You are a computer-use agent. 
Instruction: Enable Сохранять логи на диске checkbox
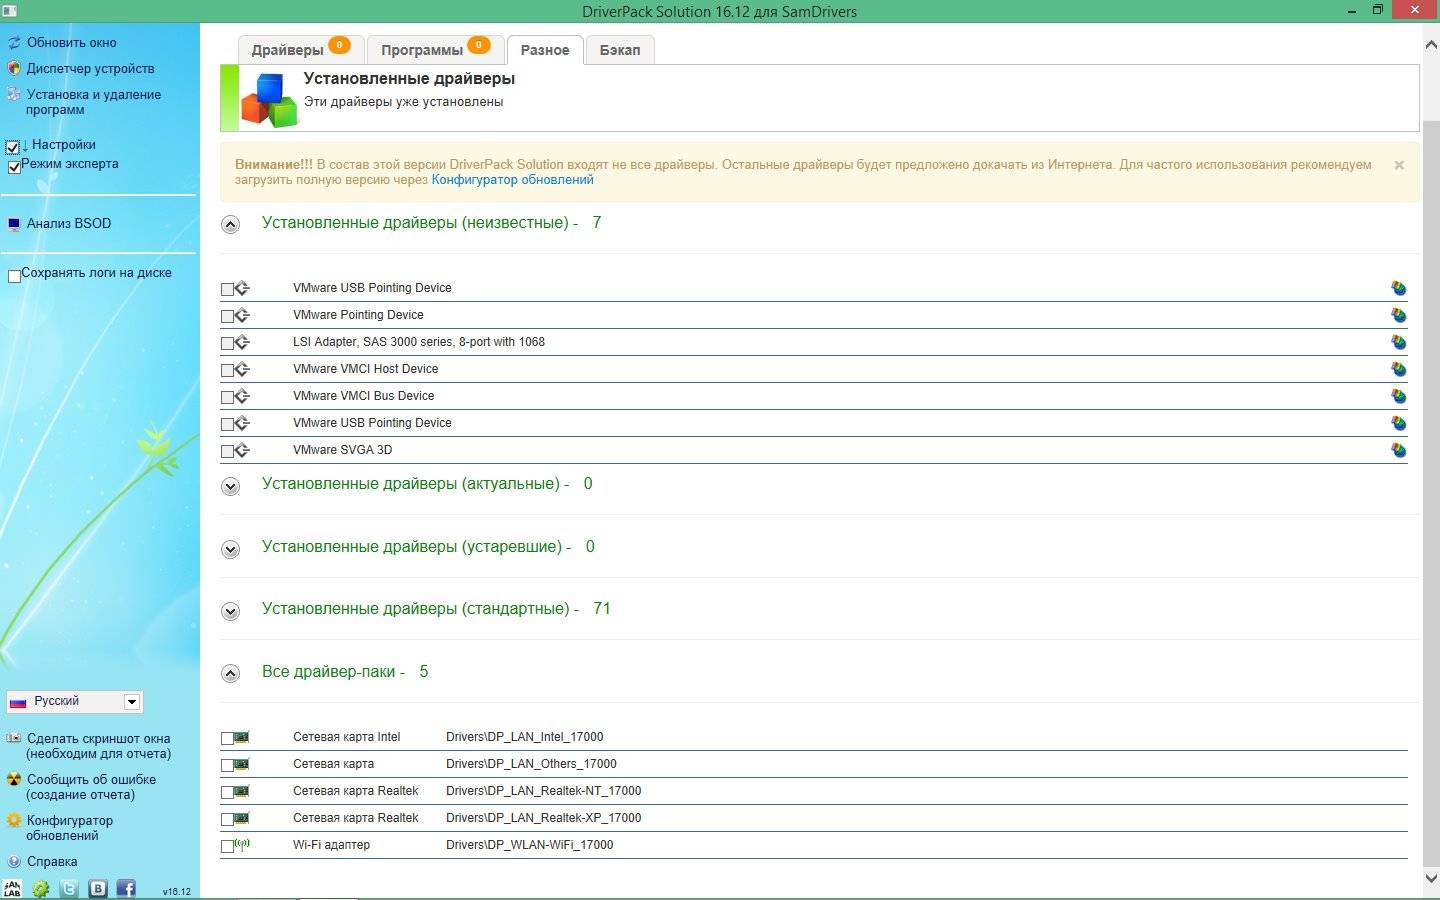(x=14, y=276)
